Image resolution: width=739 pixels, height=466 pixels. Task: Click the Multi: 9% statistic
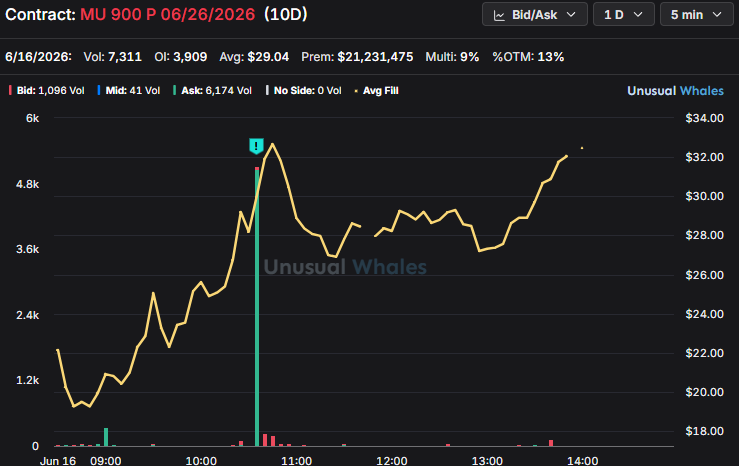click(x=452, y=57)
